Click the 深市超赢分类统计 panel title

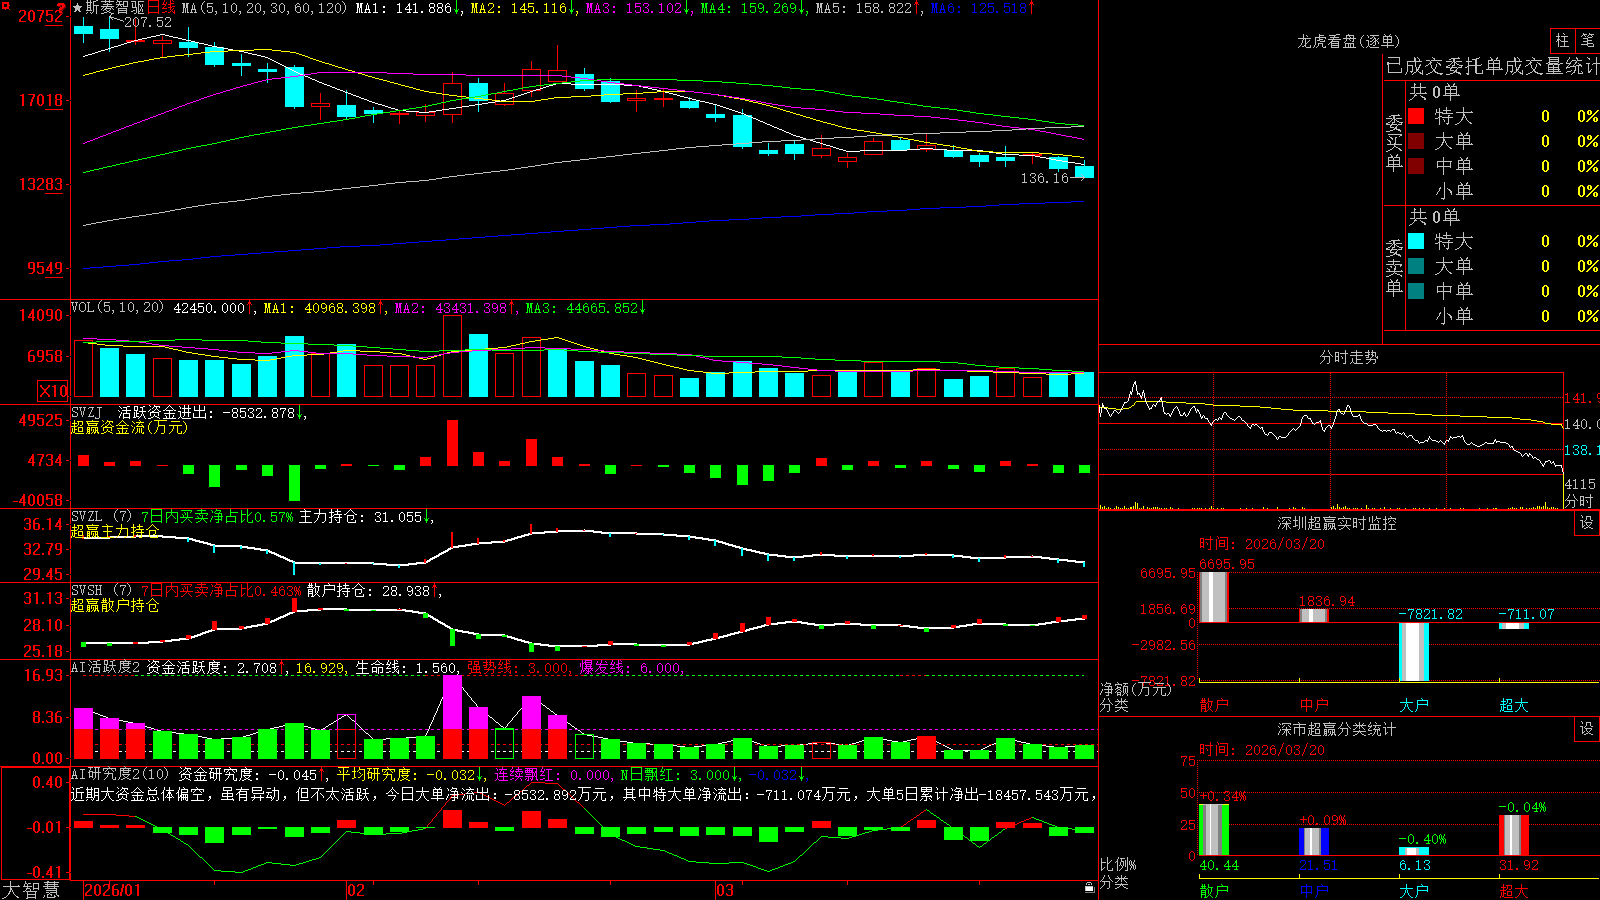coord(1336,729)
